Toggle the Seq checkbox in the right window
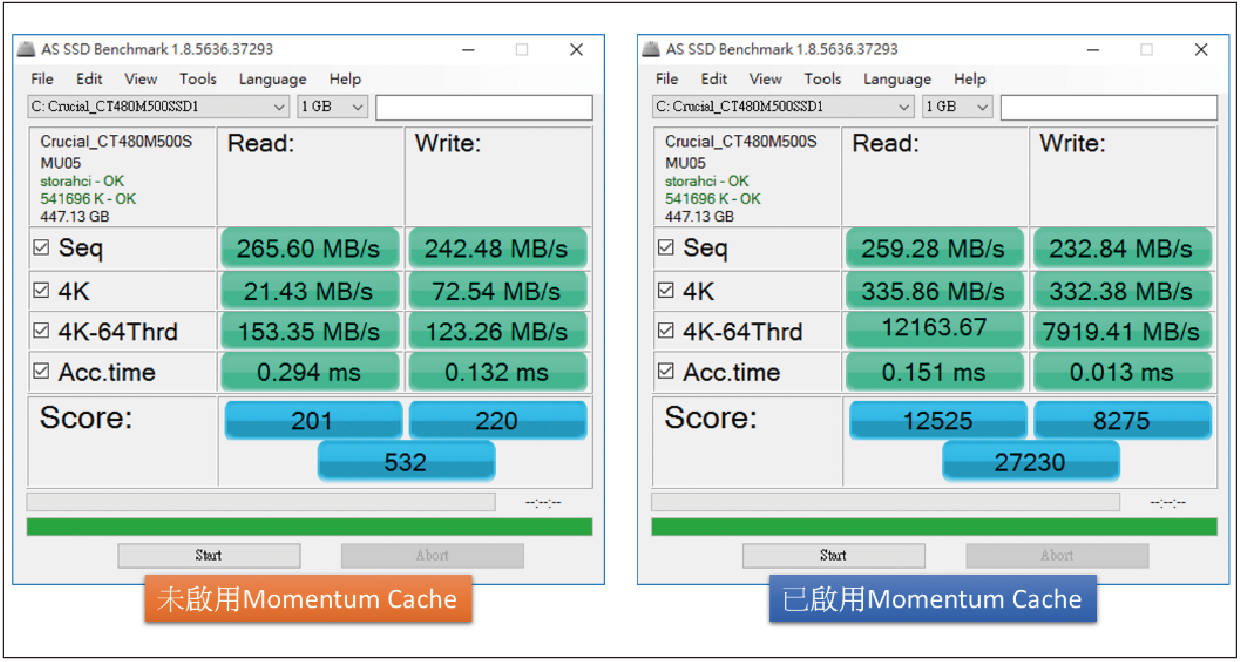1241x662 pixels. pyautogui.click(x=665, y=248)
